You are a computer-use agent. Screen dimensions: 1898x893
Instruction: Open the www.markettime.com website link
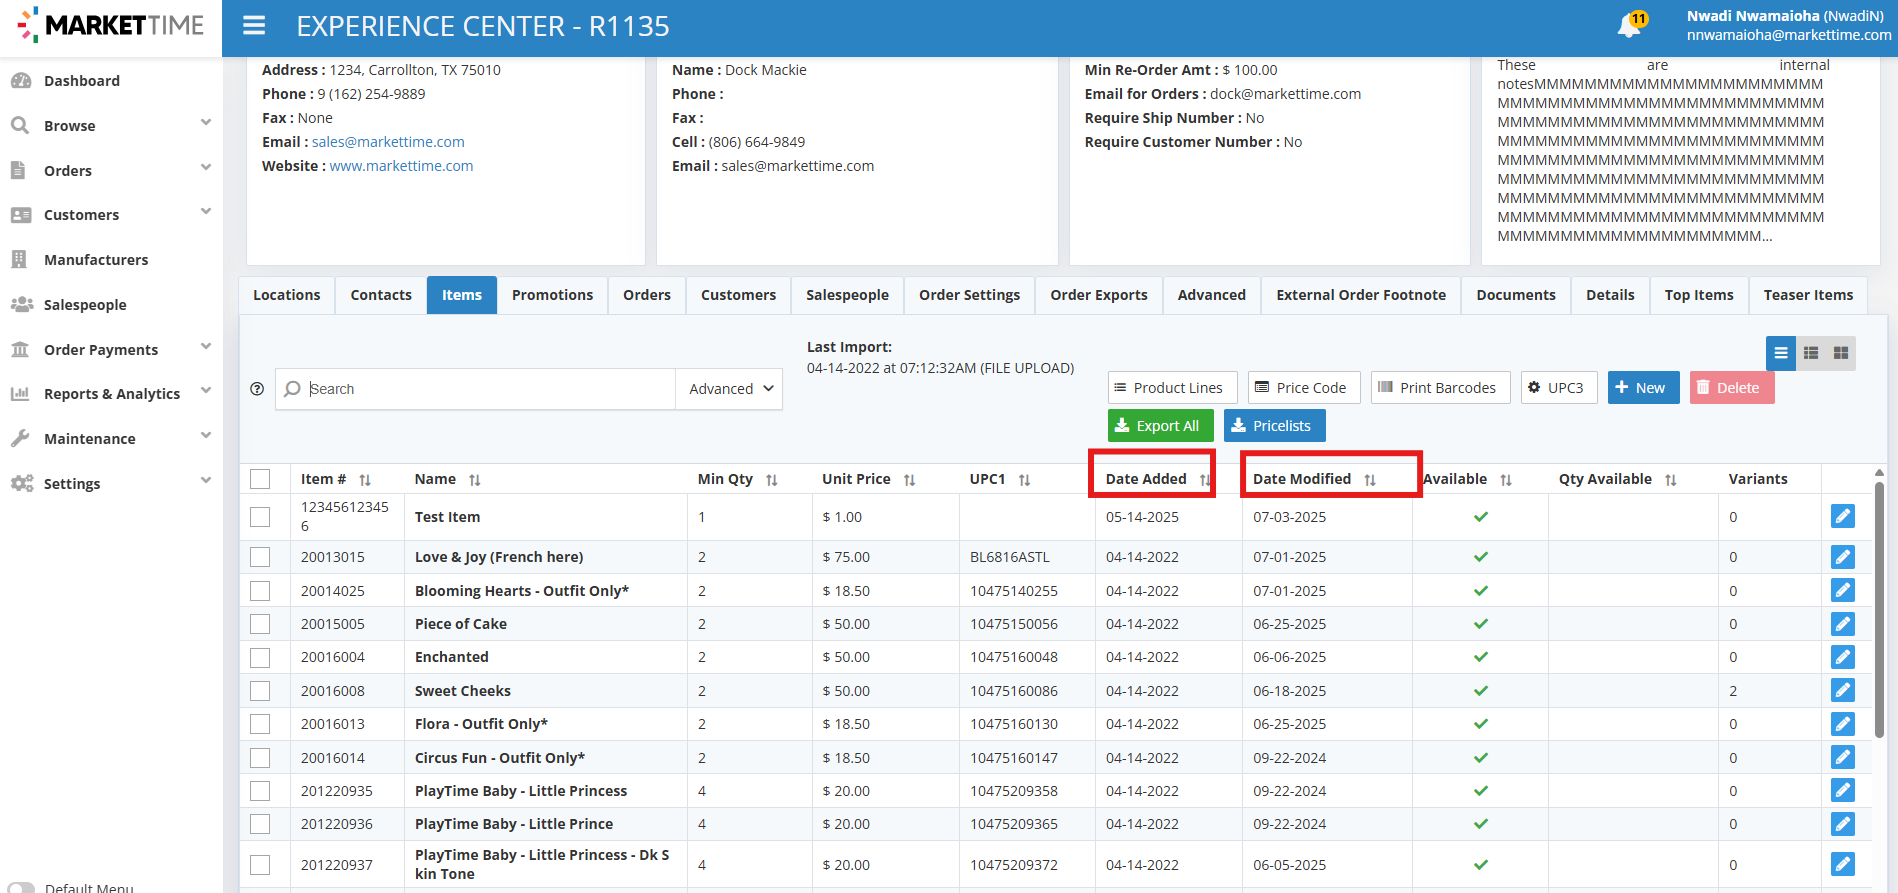pyautogui.click(x=401, y=166)
